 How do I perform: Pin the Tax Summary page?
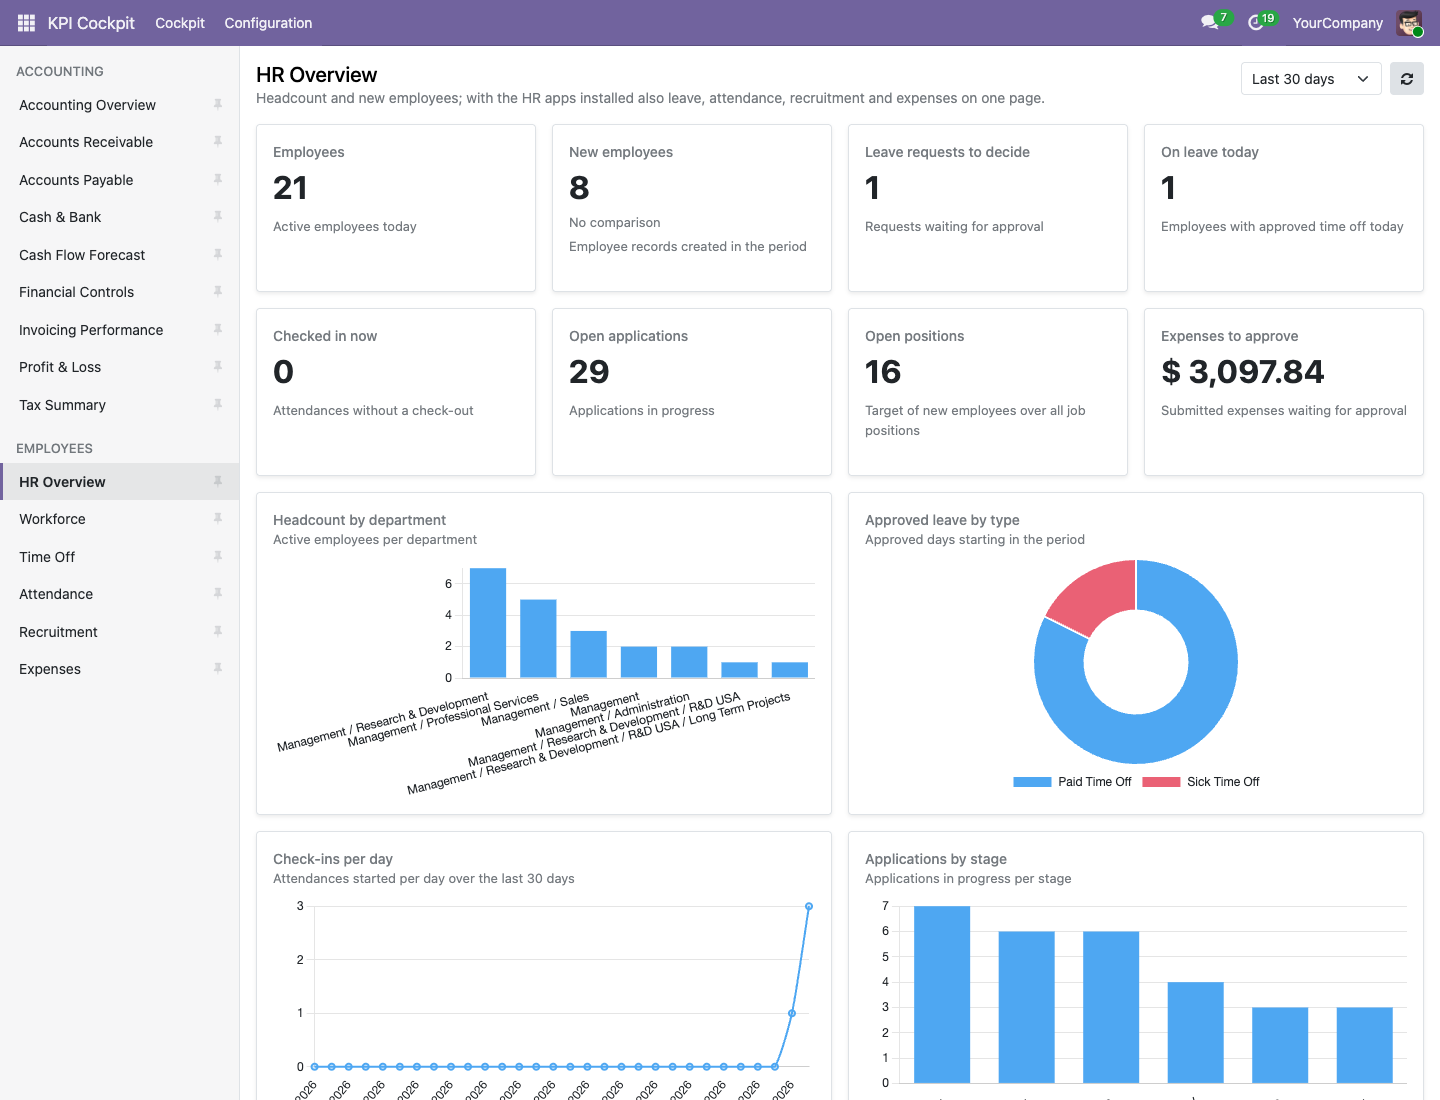[218, 405]
